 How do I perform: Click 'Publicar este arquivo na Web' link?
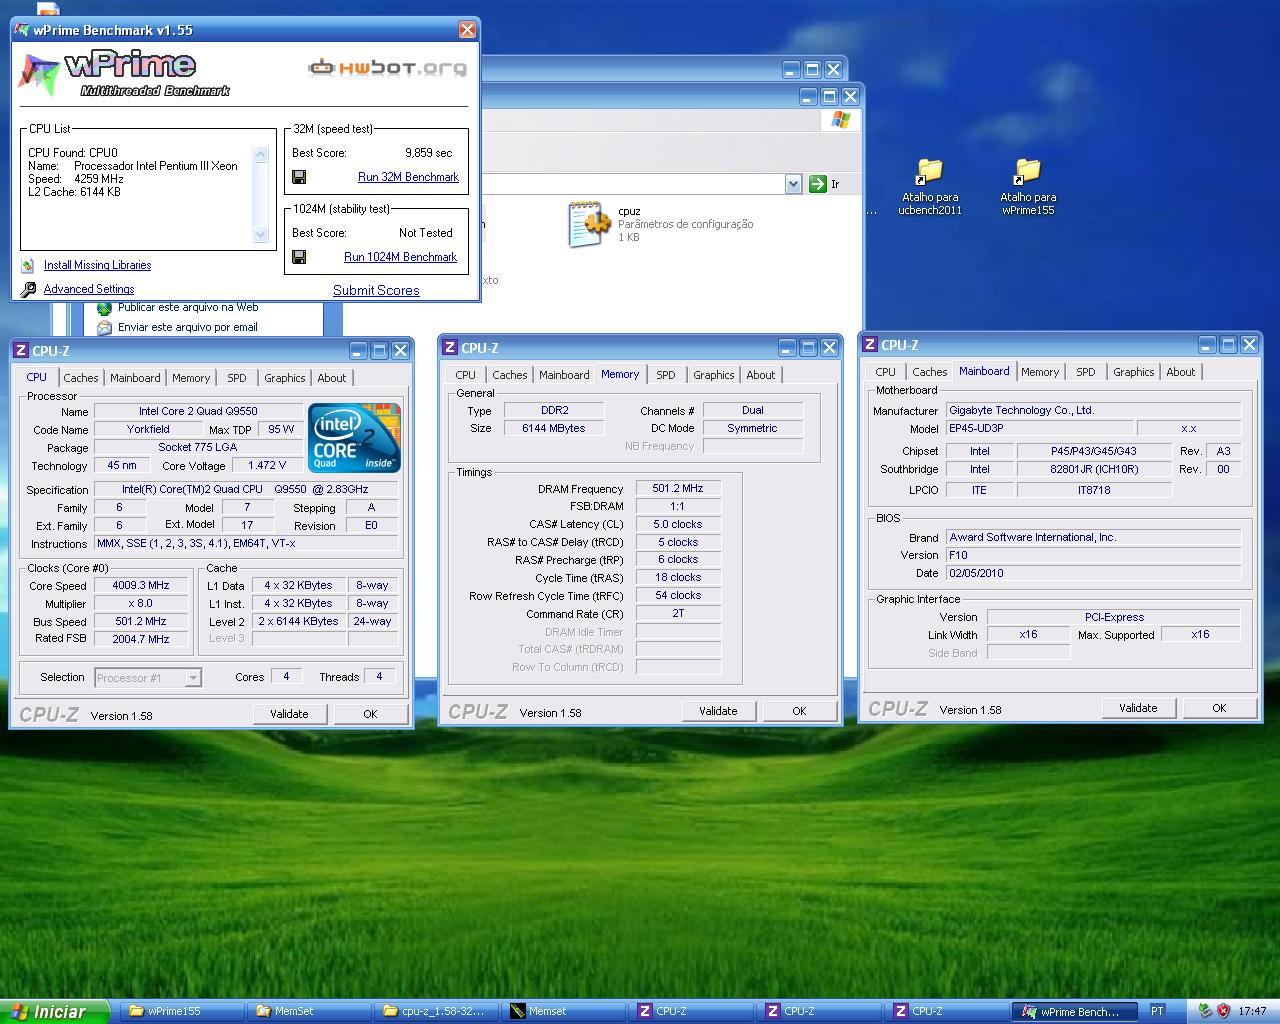click(188, 307)
